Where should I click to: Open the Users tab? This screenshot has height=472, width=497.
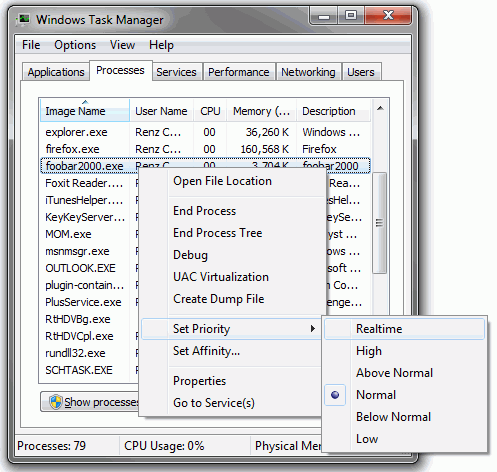click(361, 72)
